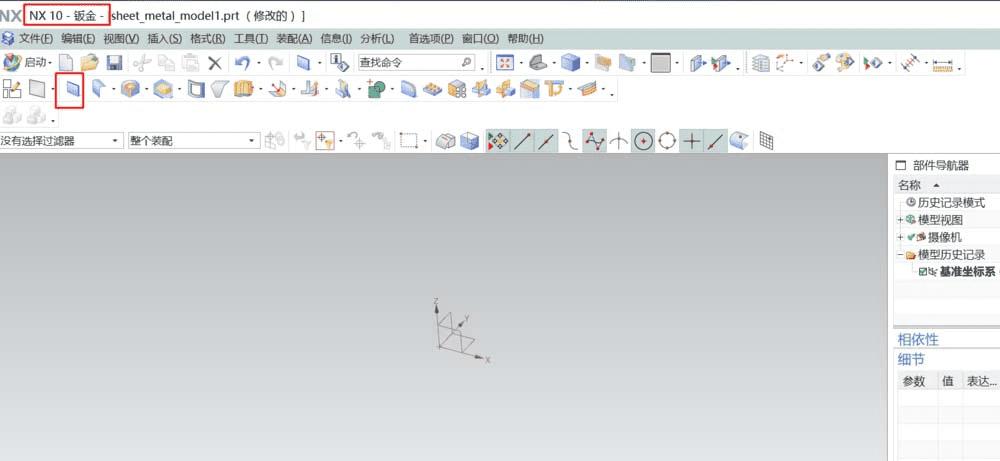Toggle checkbox for 基准坐标系 in navigator
Image resolution: width=1000 pixels, height=461 pixels.
click(922, 272)
